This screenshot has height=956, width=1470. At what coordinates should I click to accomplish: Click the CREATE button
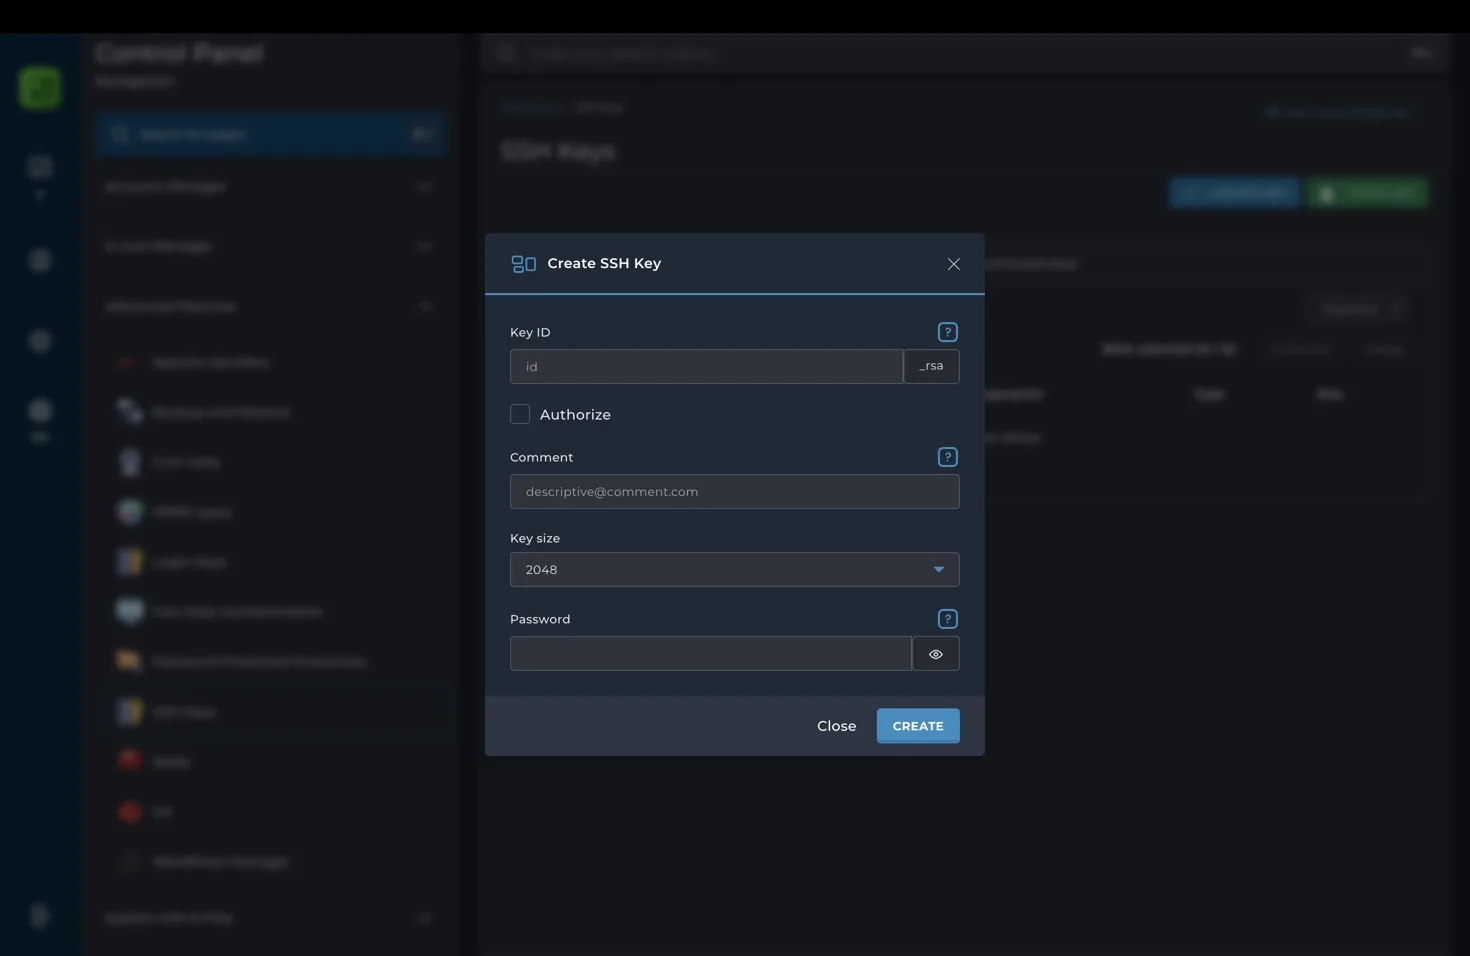coord(918,726)
